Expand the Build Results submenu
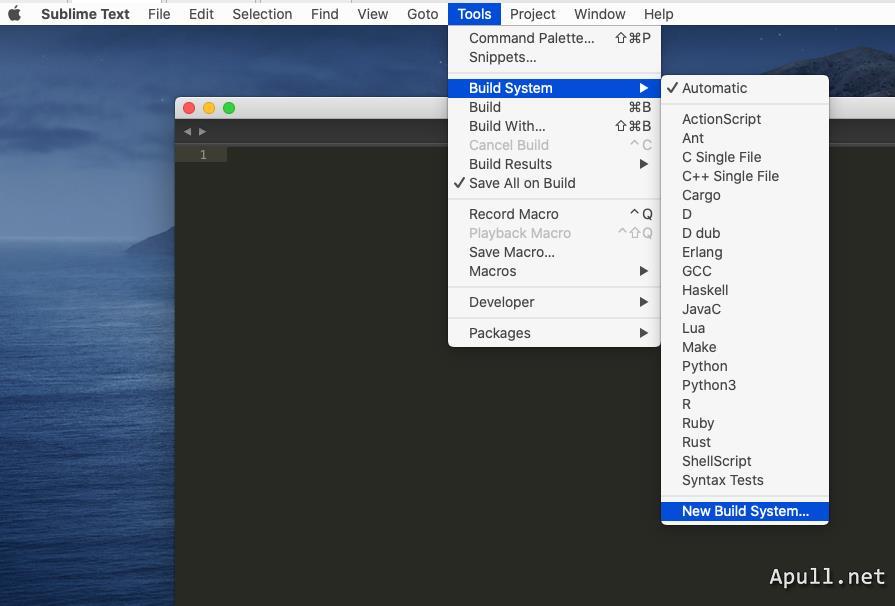895x606 pixels. coord(554,164)
